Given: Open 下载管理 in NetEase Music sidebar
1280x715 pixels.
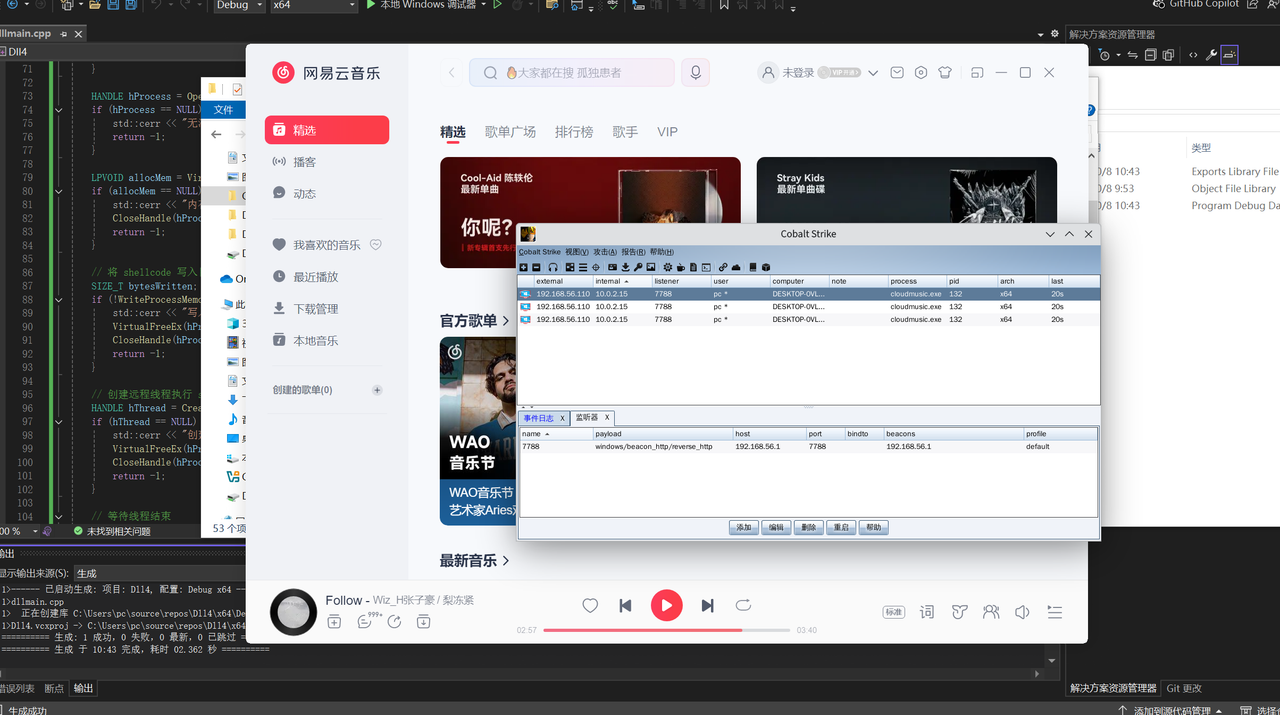Looking at the screenshot, I should (326, 309).
